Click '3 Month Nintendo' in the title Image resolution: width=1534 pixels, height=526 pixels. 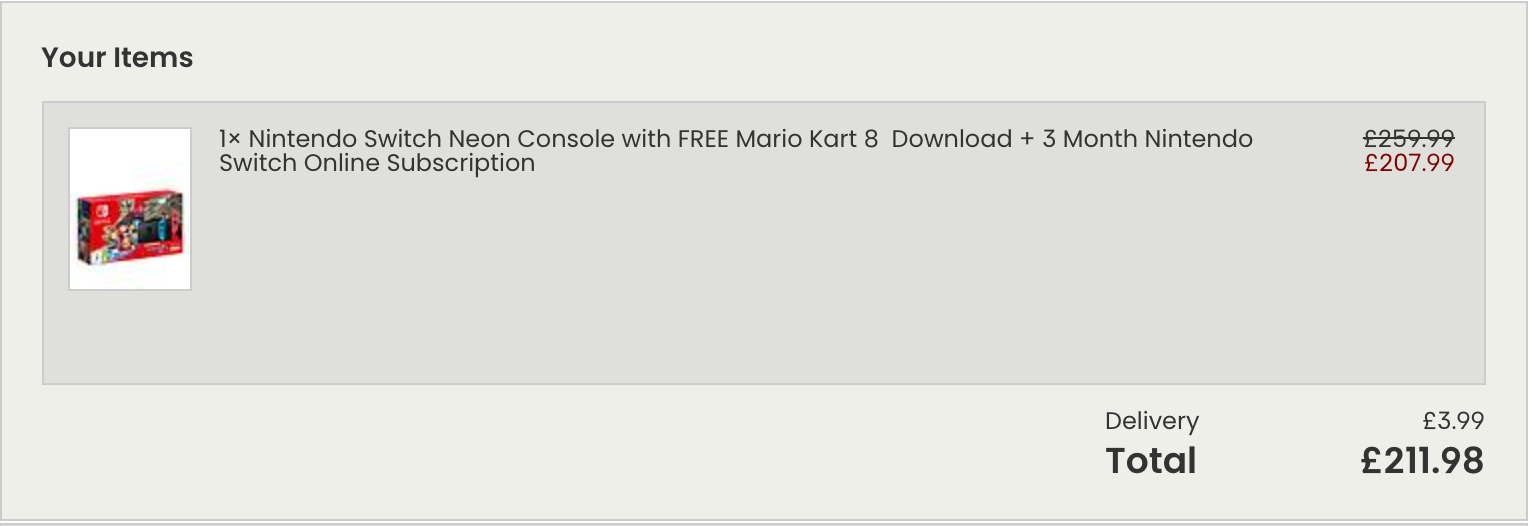[1147, 139]
